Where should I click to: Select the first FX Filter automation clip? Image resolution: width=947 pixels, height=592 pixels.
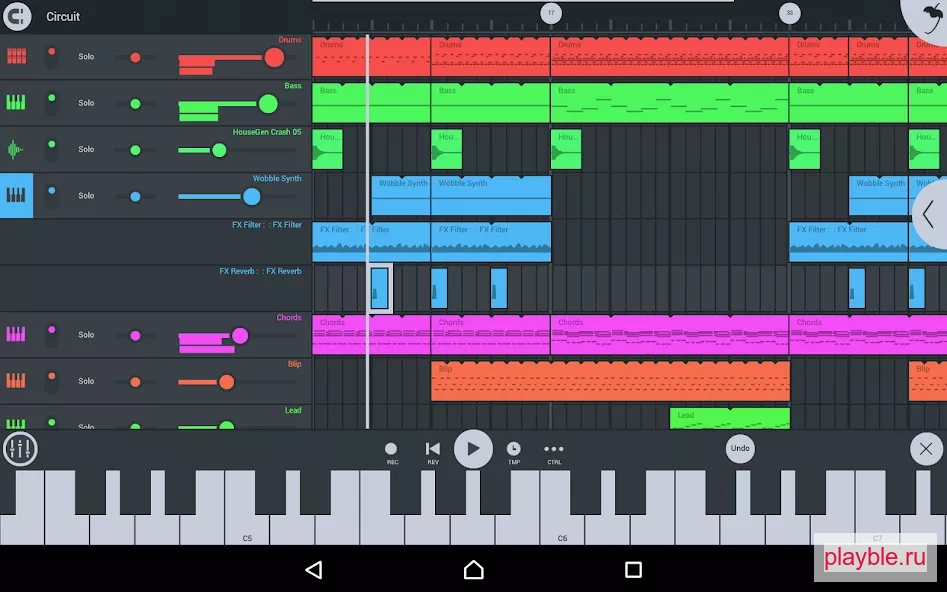[371, 242]
